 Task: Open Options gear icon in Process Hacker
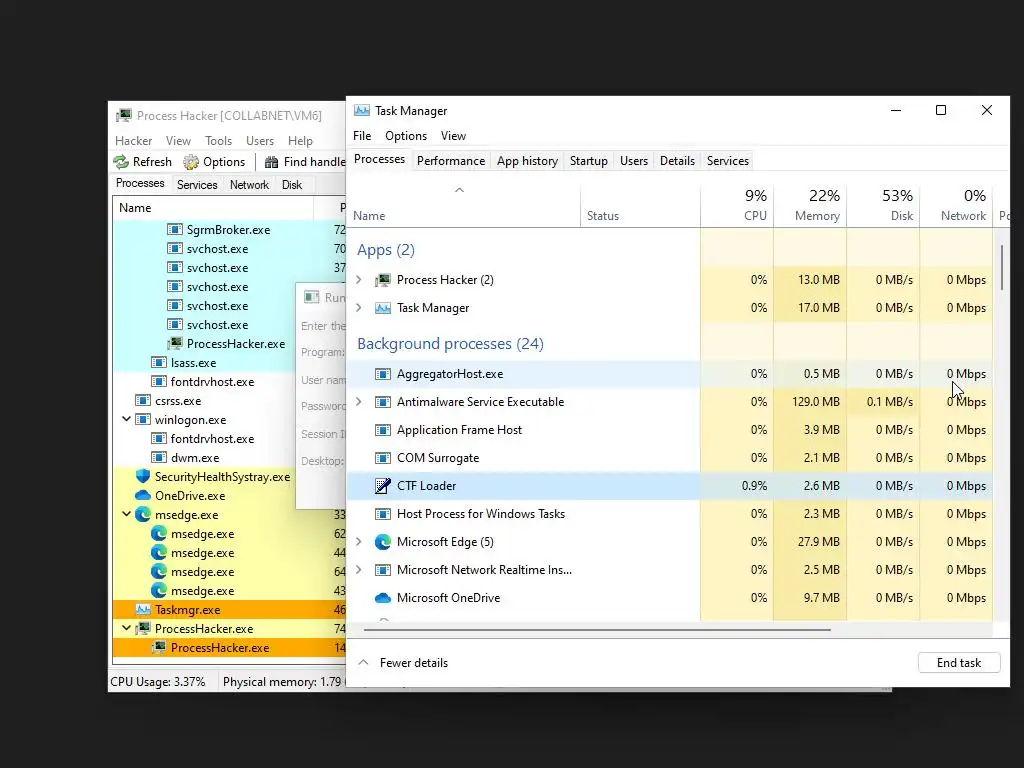191,162
